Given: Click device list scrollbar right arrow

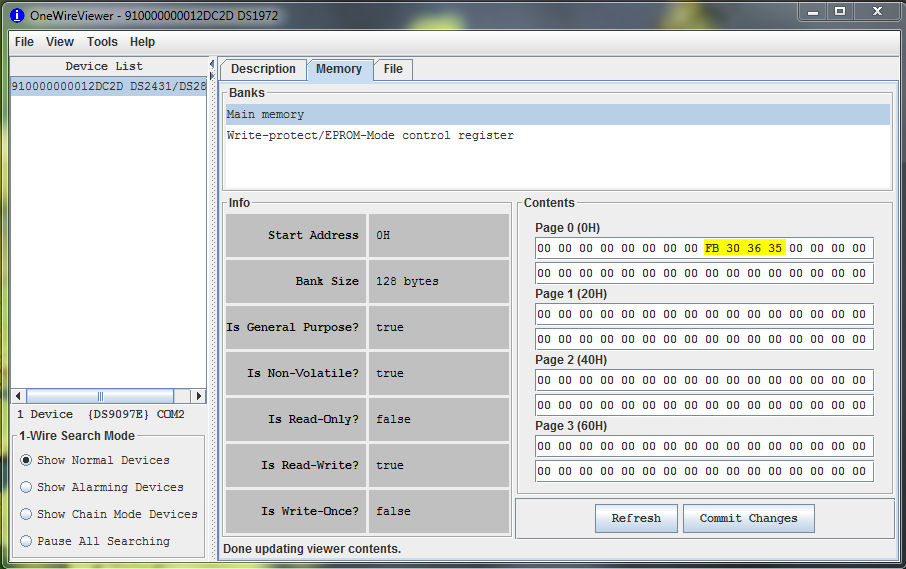Looking at the screenshot, I should pos(198,396).
